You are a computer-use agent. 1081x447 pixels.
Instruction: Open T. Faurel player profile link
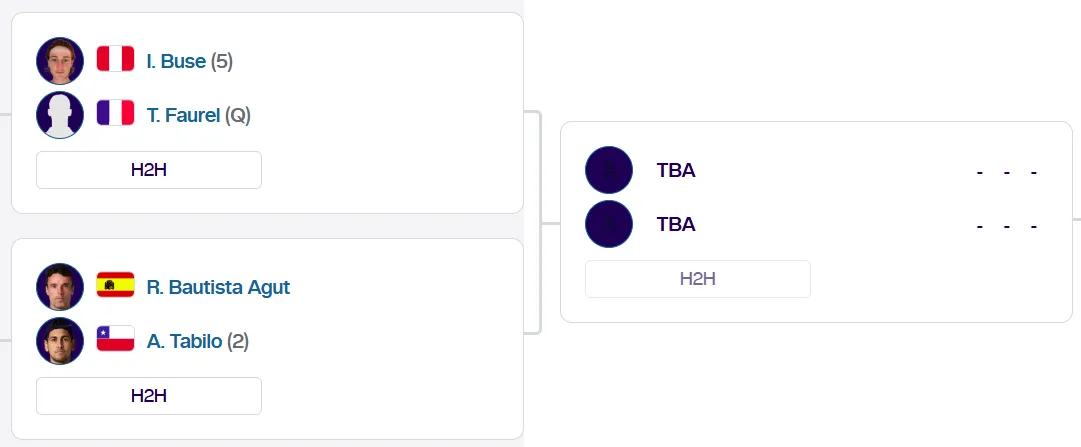tap(183, 115)
